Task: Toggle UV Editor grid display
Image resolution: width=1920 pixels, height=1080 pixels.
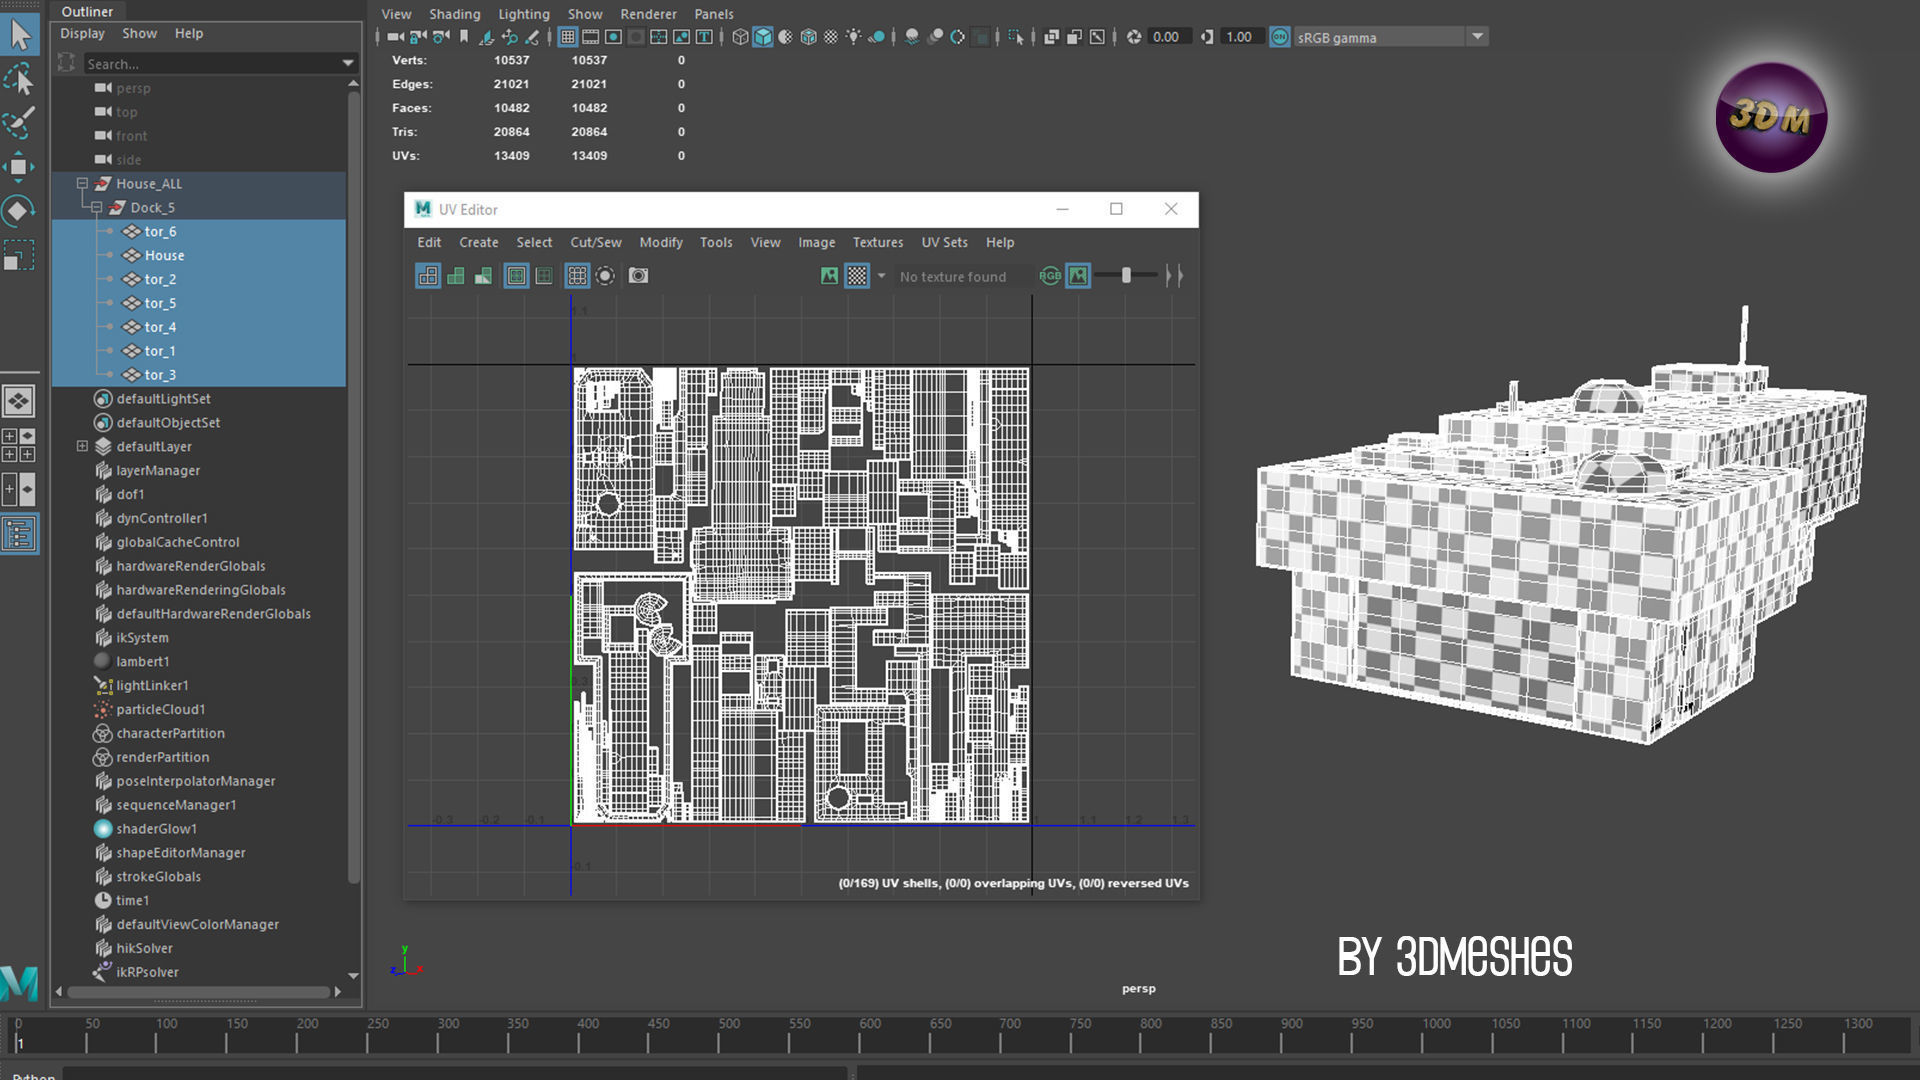Action: point(577,276)
